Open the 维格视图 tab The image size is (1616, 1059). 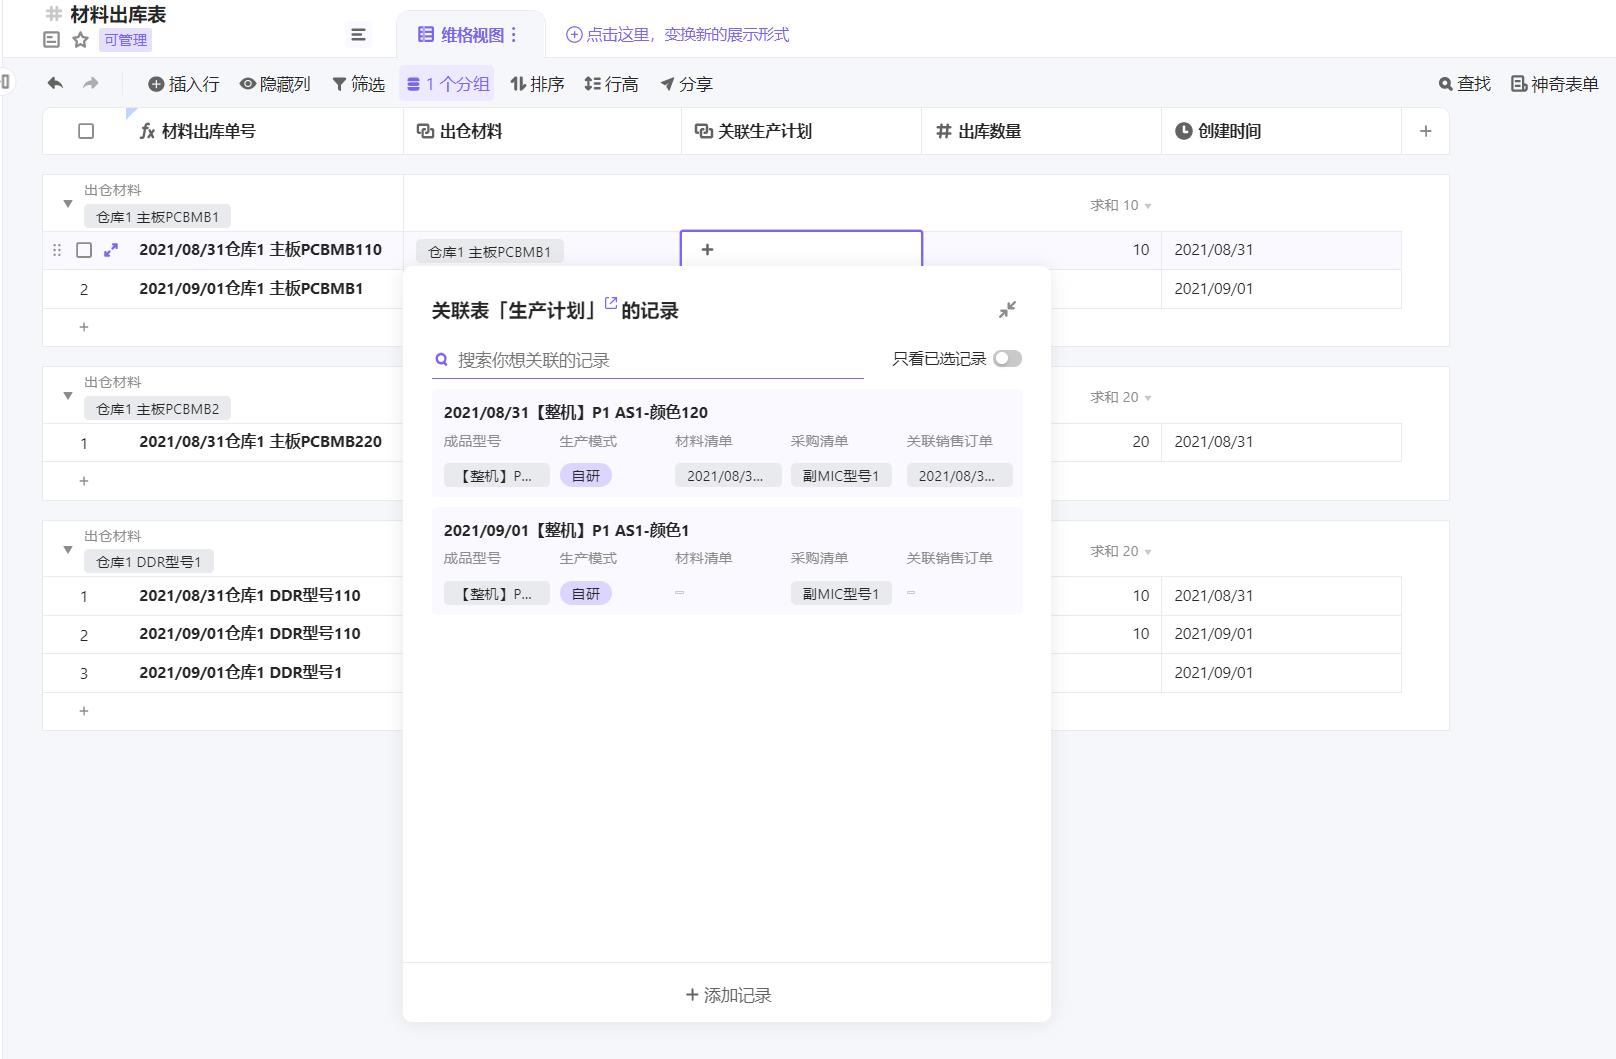coord(468,35)
